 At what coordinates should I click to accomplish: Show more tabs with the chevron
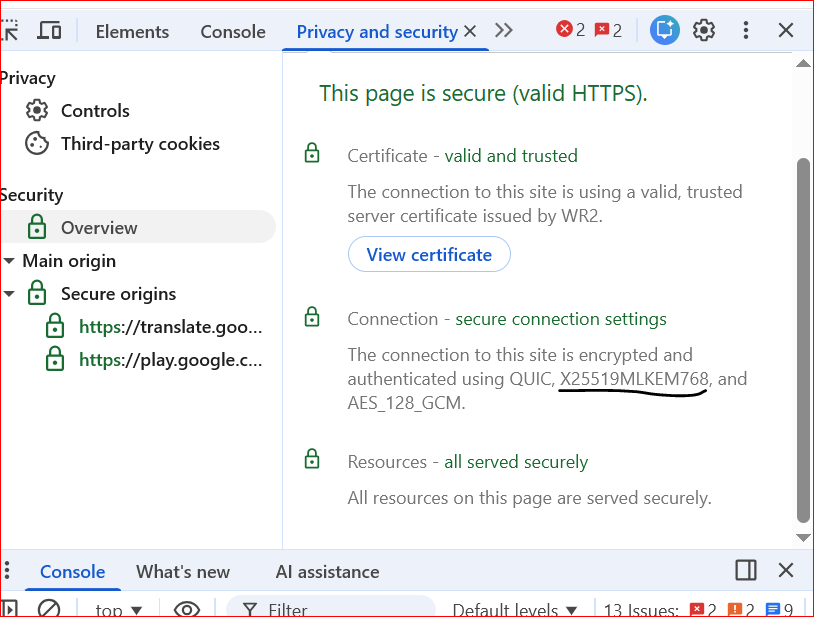[504, 30]
